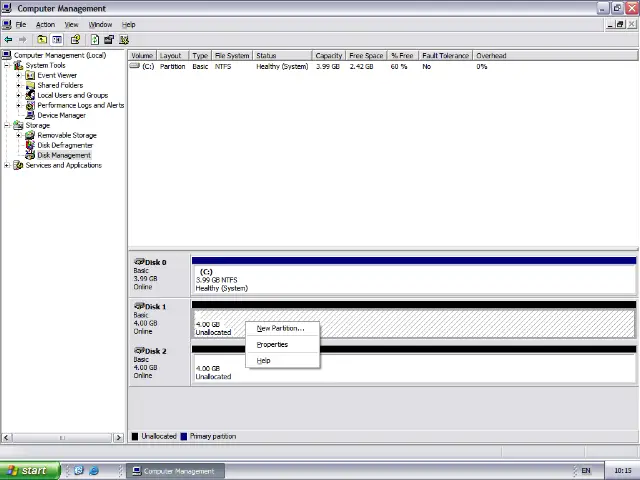Click the Internet Explorer quick launch icon

tap(94, 471)
